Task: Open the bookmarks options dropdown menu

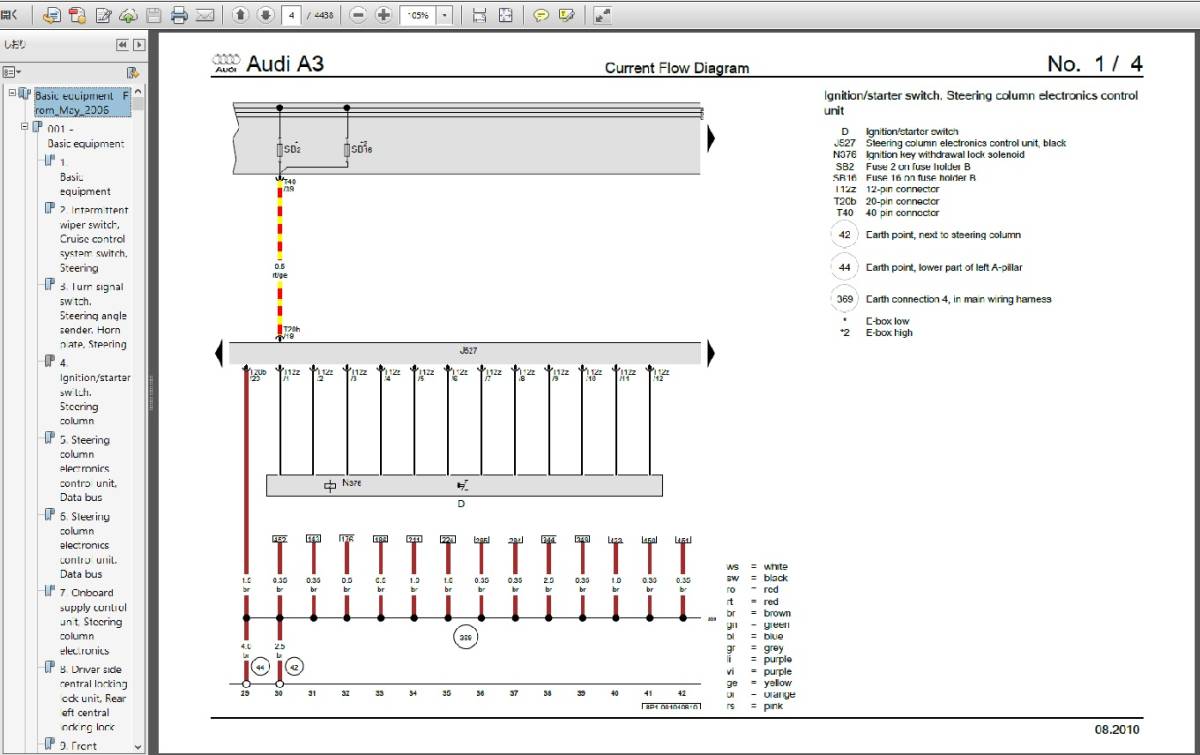Action: [x=13, y=72]
